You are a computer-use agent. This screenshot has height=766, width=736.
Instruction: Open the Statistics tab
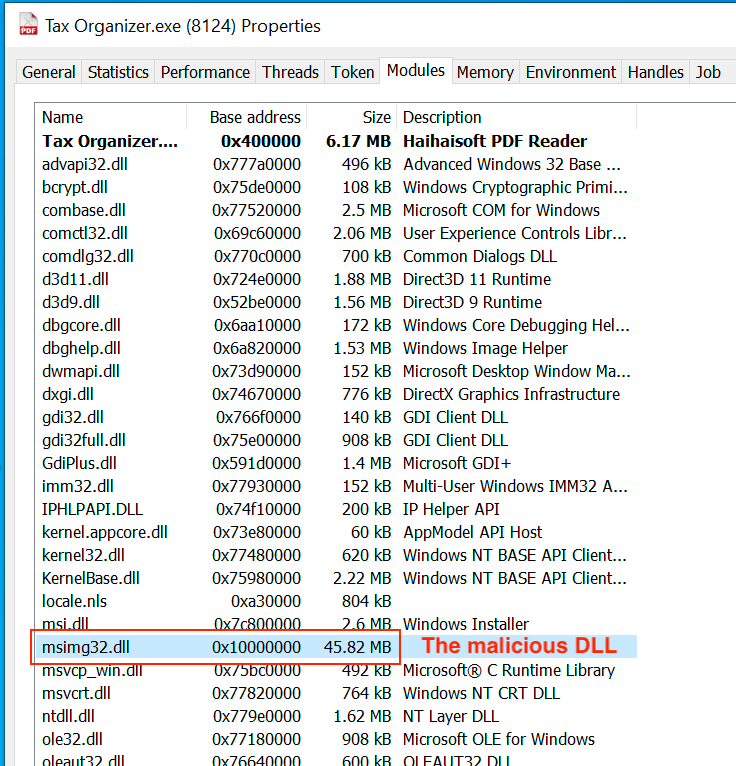[x=118, y=72]
